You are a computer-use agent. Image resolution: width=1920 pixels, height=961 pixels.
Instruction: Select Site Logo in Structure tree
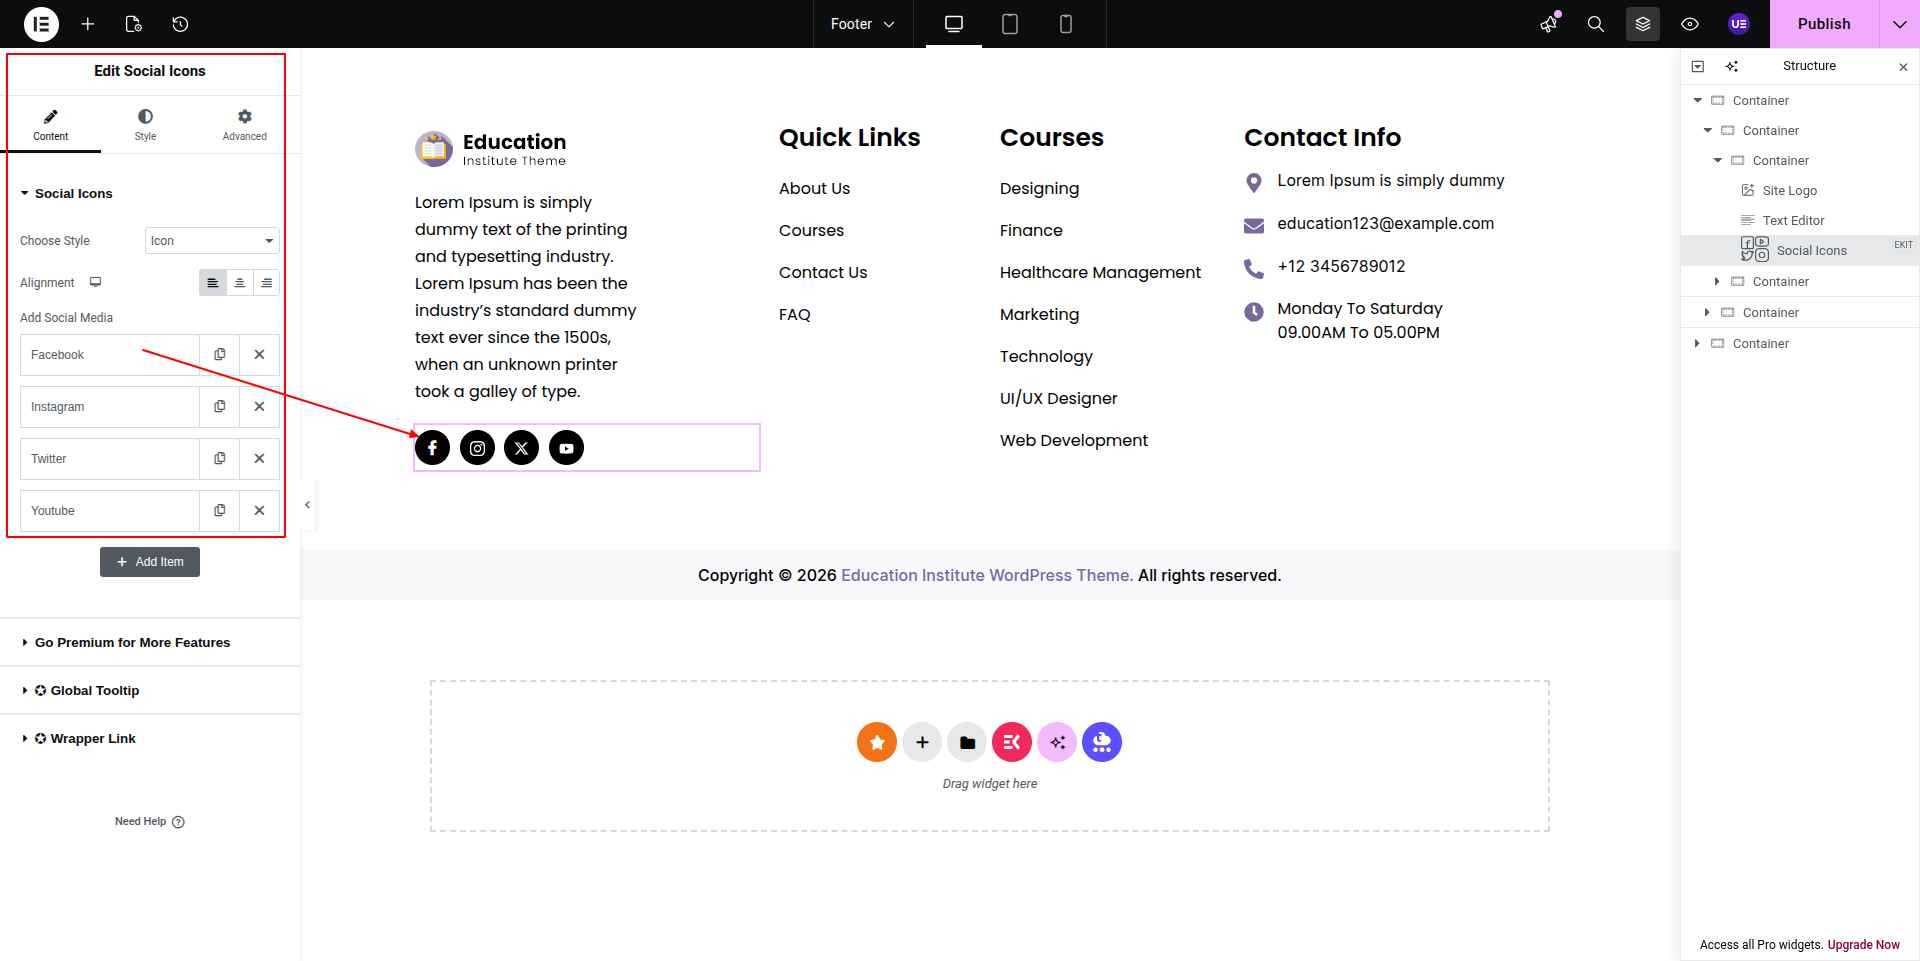pos(1789,191)
